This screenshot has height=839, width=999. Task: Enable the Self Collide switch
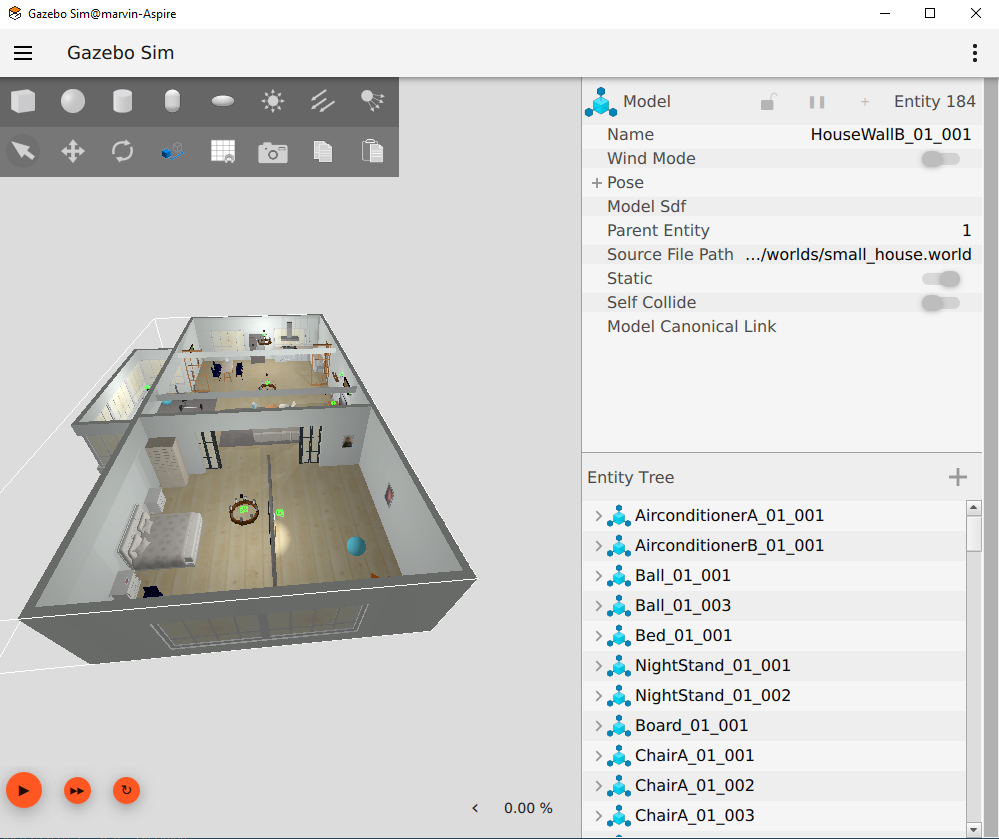pyautogui.click(x=940, y=303)
